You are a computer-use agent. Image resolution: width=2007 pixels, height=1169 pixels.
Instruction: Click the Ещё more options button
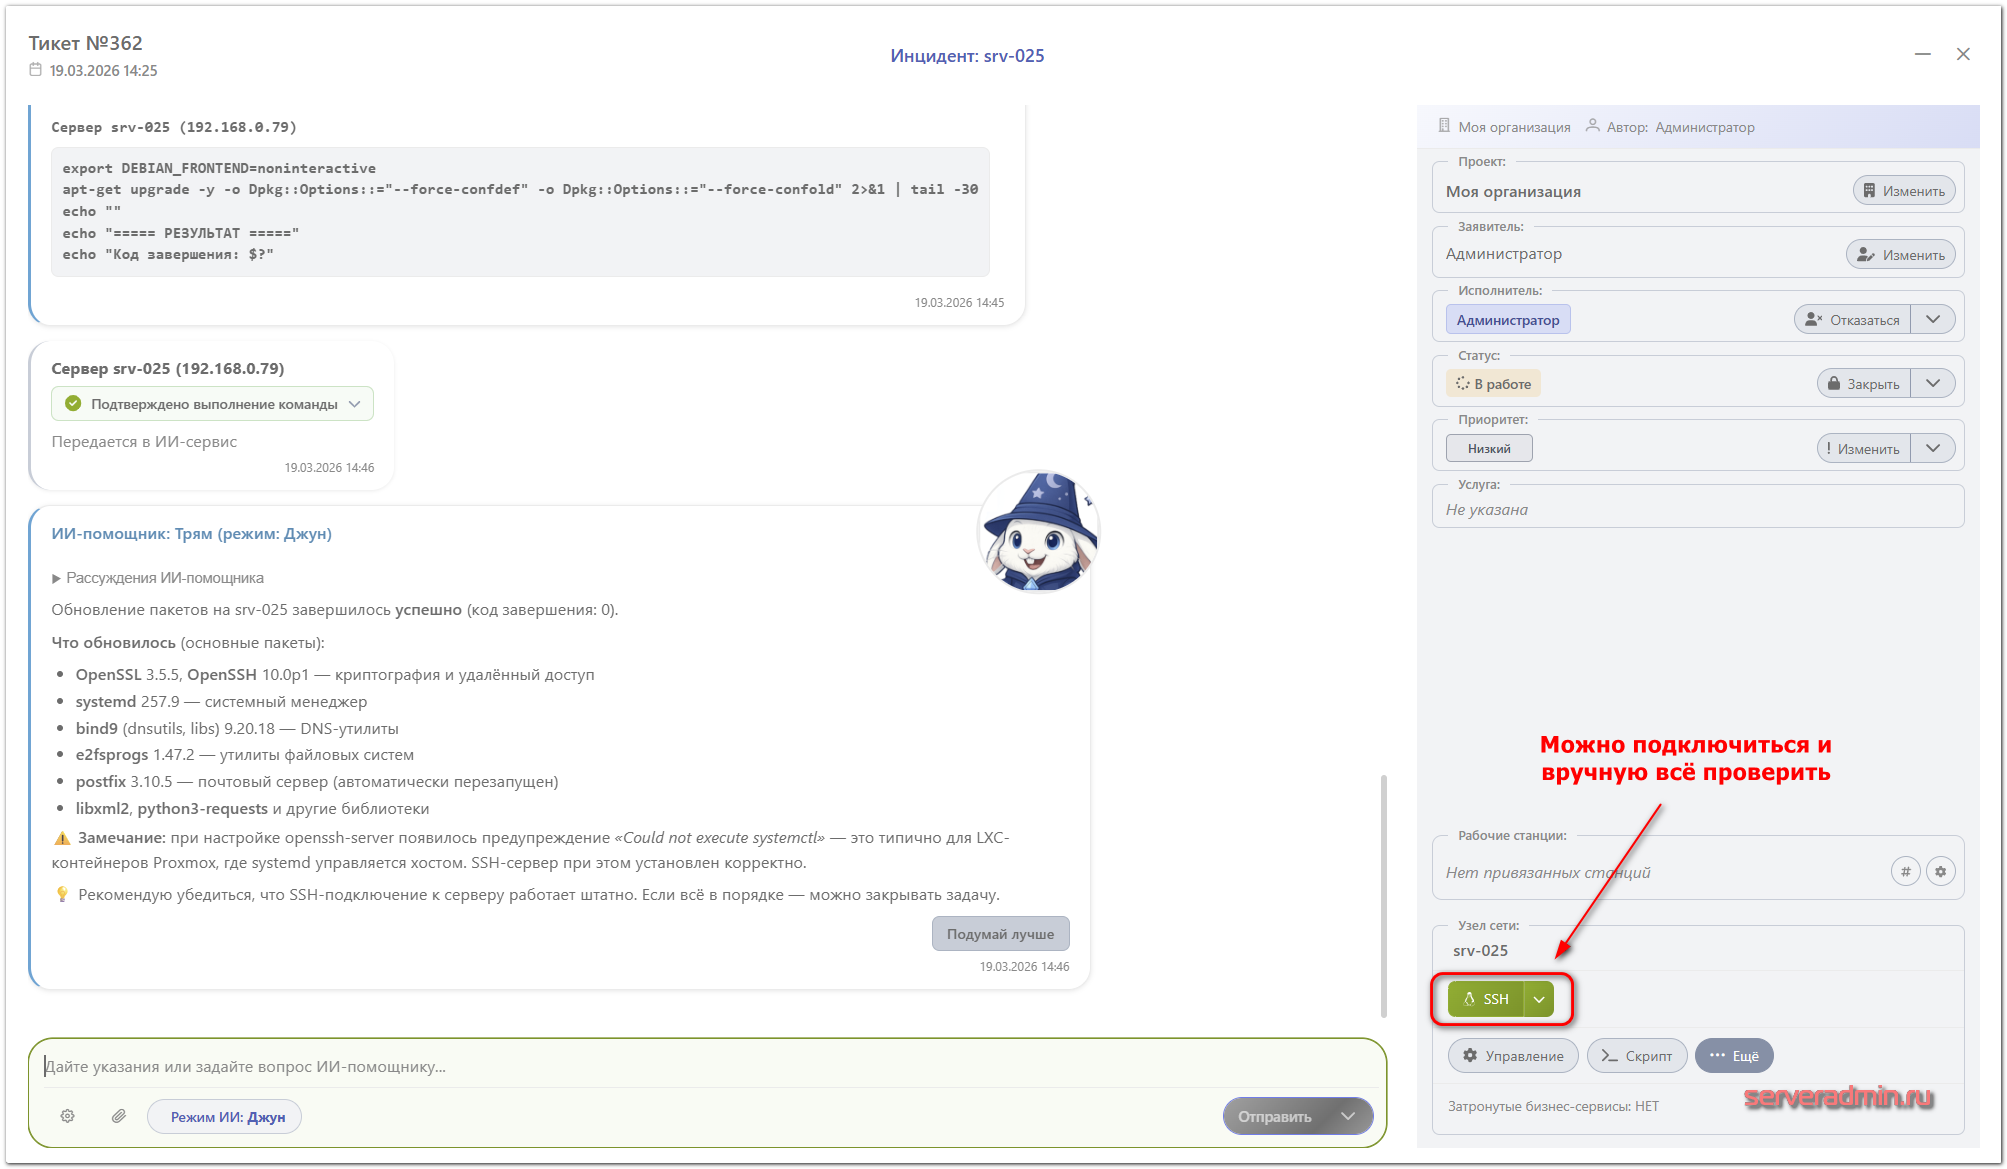click(1734, 1056)
